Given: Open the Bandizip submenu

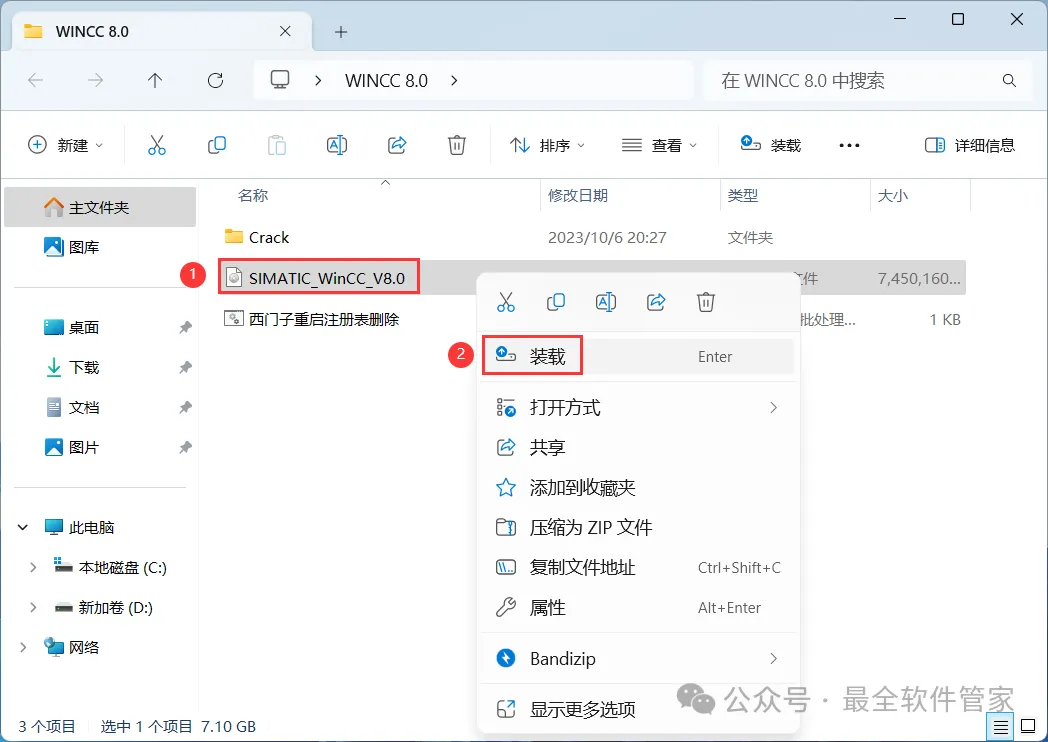Looking at the screenshot, I should [x=638, y=658].
